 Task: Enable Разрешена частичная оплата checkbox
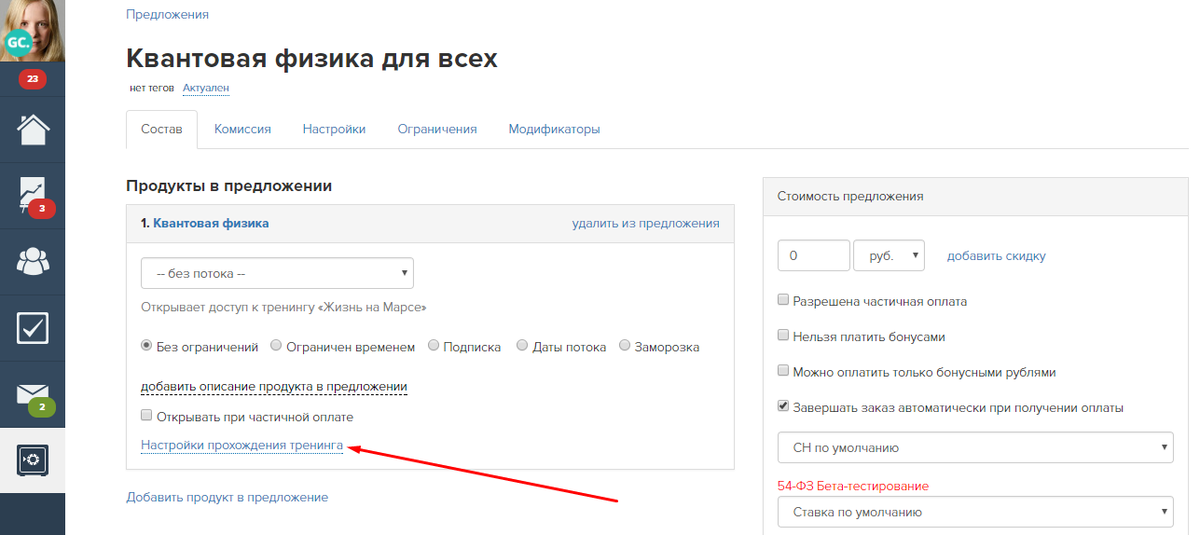(x=783, y=300)
